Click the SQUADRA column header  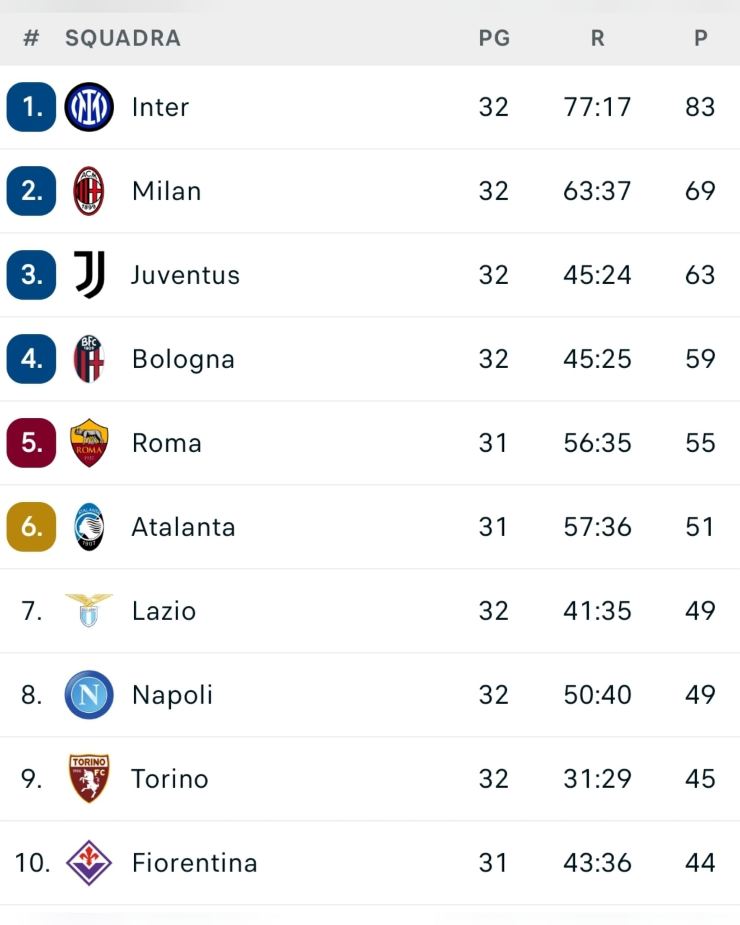122,38
